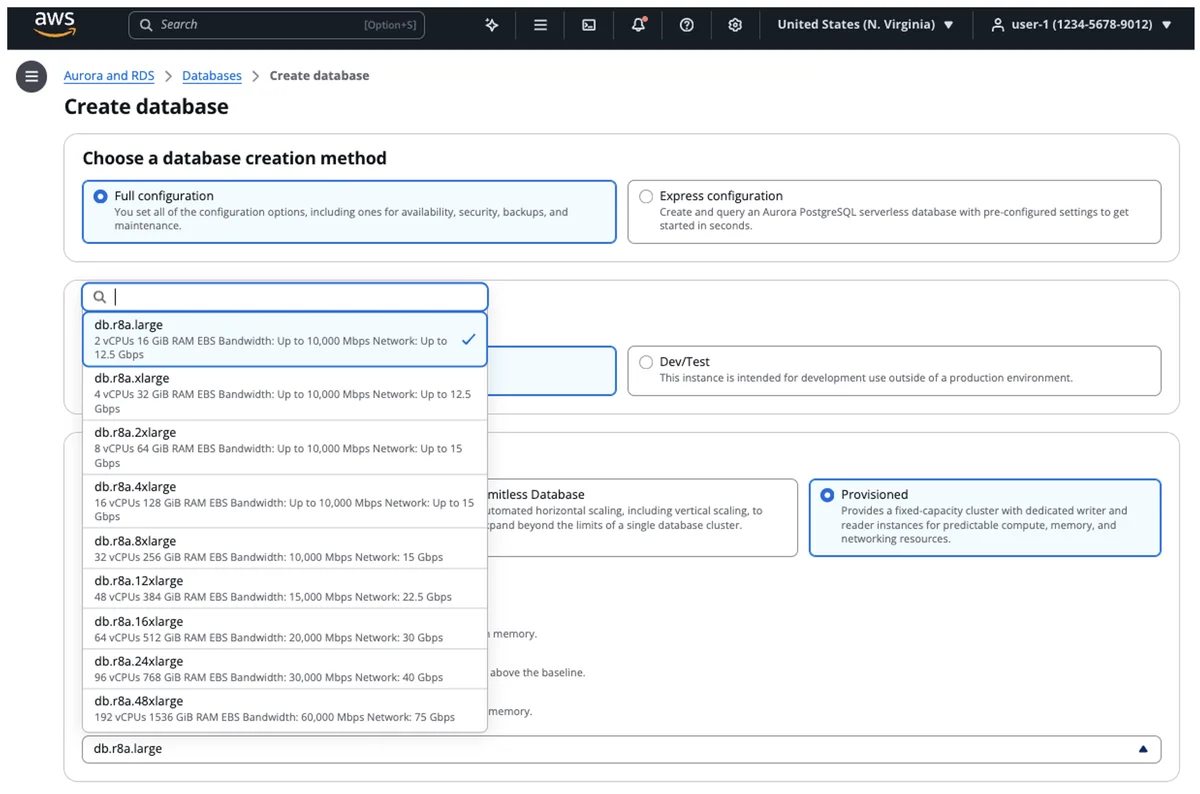Open the United States (N. Virginia) region dropdown

[x=865, y=25]
